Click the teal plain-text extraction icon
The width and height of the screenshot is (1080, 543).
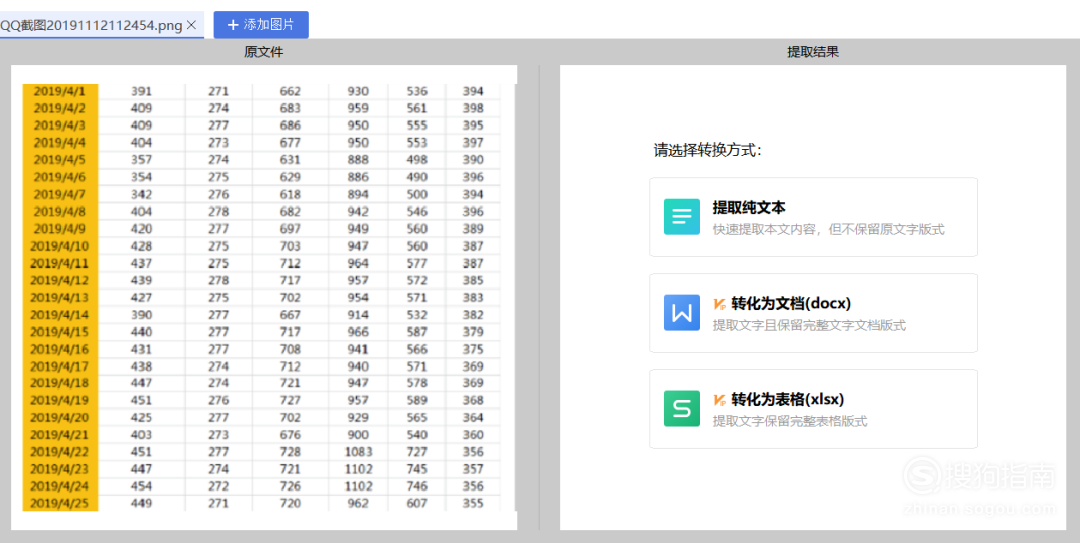[x=681, y=217]
